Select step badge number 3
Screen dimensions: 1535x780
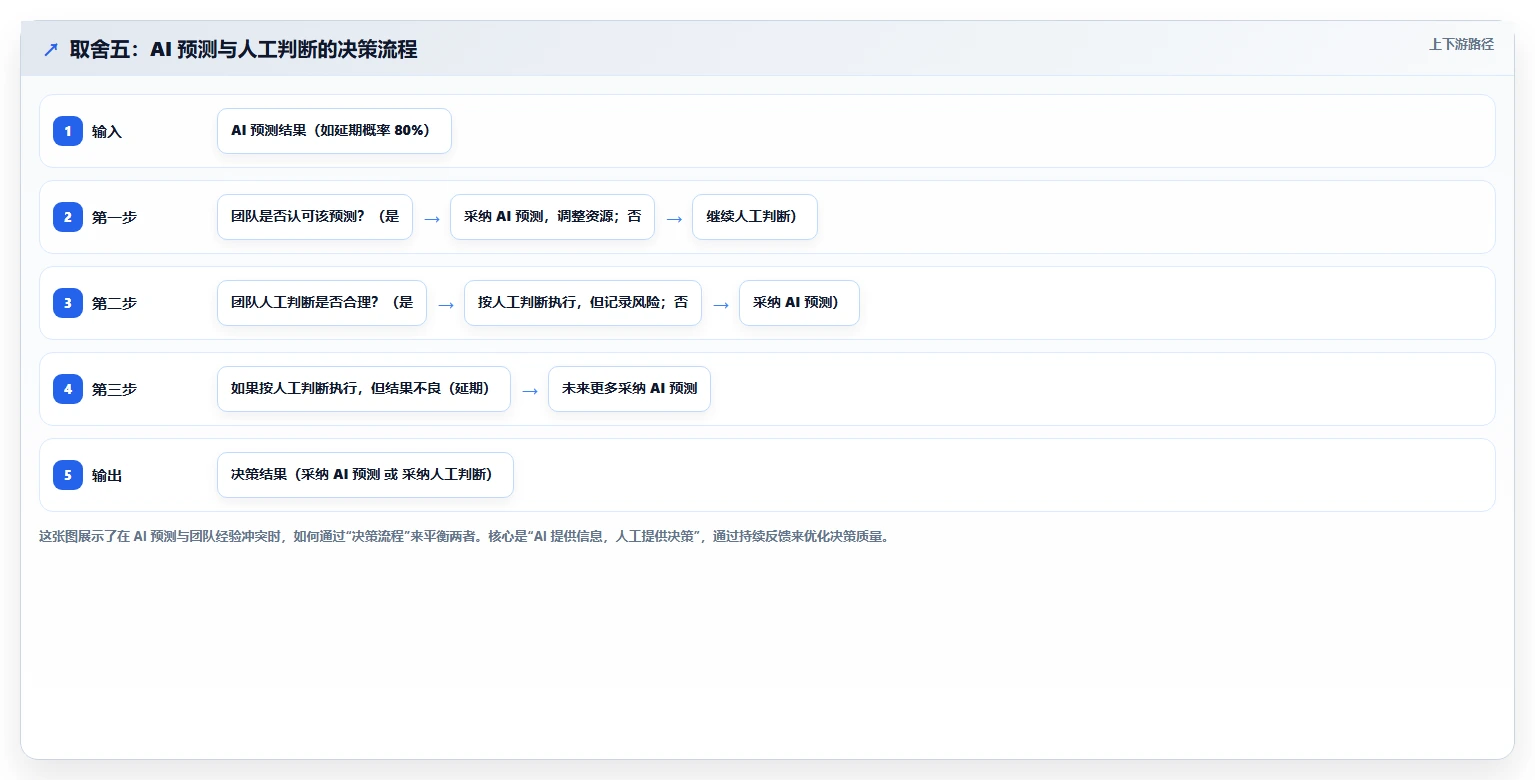tap(68, 303)
